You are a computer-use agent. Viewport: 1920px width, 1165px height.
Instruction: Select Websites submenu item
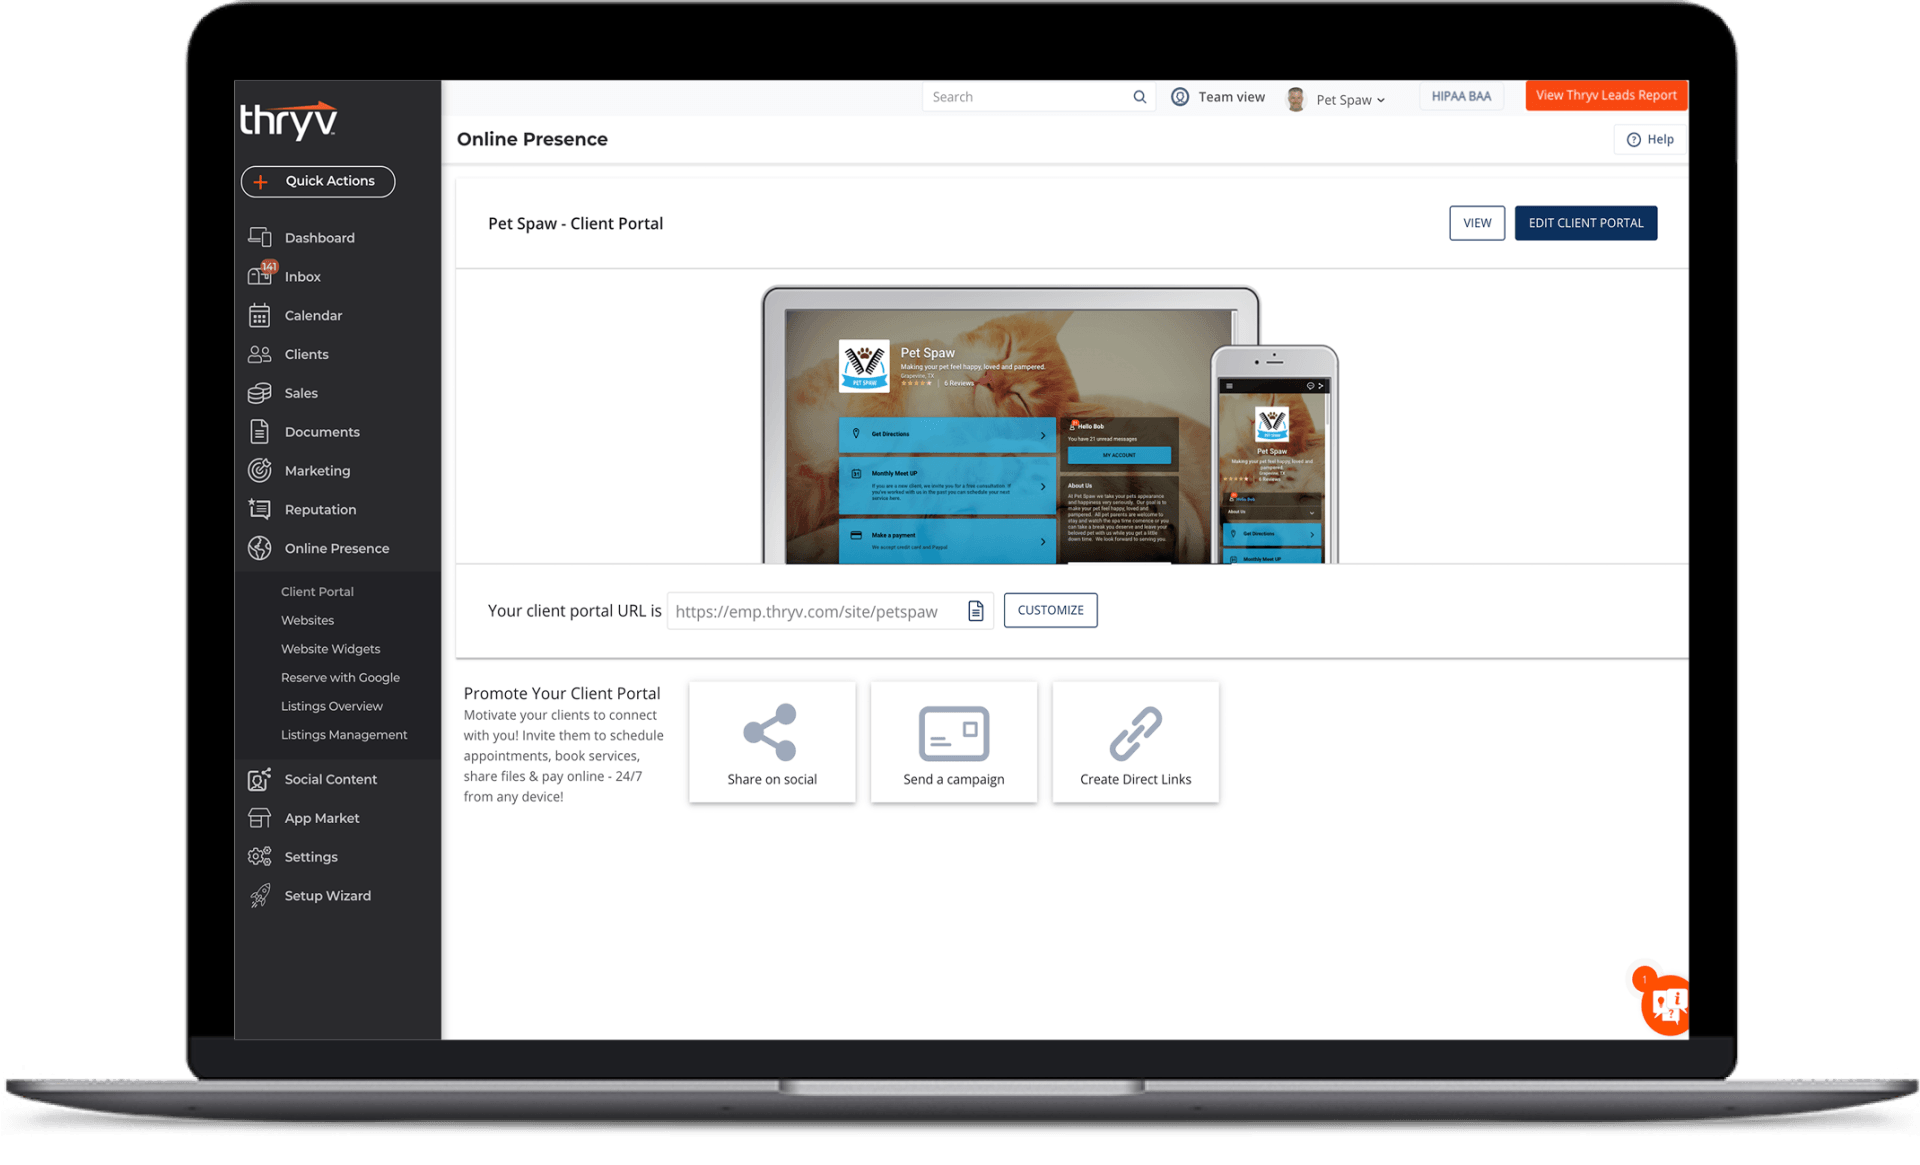pos(307,620)
